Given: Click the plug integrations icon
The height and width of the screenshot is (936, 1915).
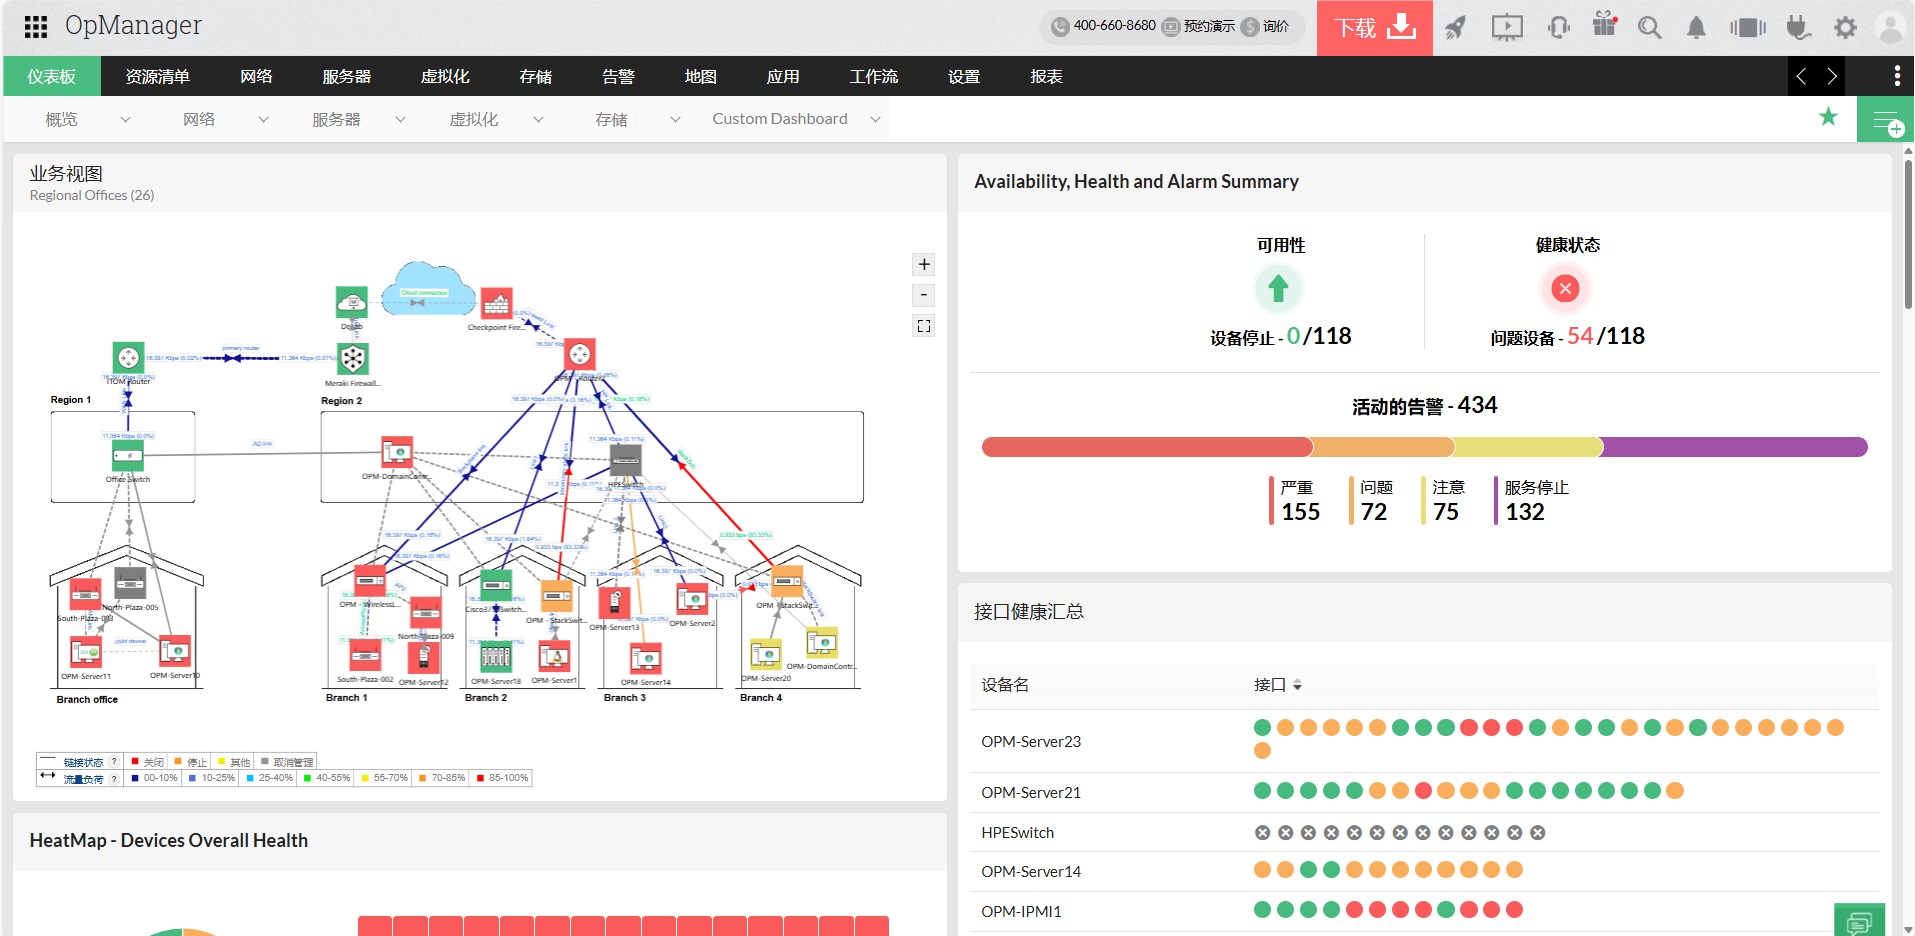Looking at the screenshot, I should point(1798,28).
